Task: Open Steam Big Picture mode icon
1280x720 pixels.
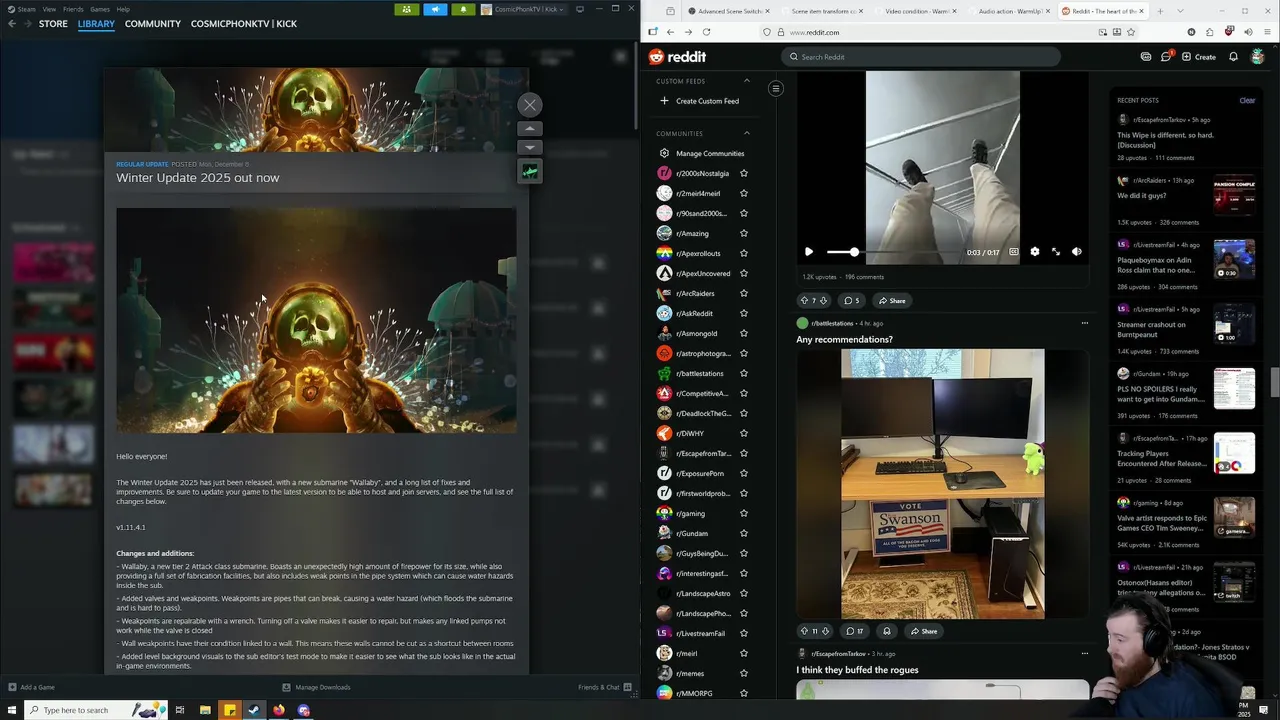Action: click(x=580, y=9)
